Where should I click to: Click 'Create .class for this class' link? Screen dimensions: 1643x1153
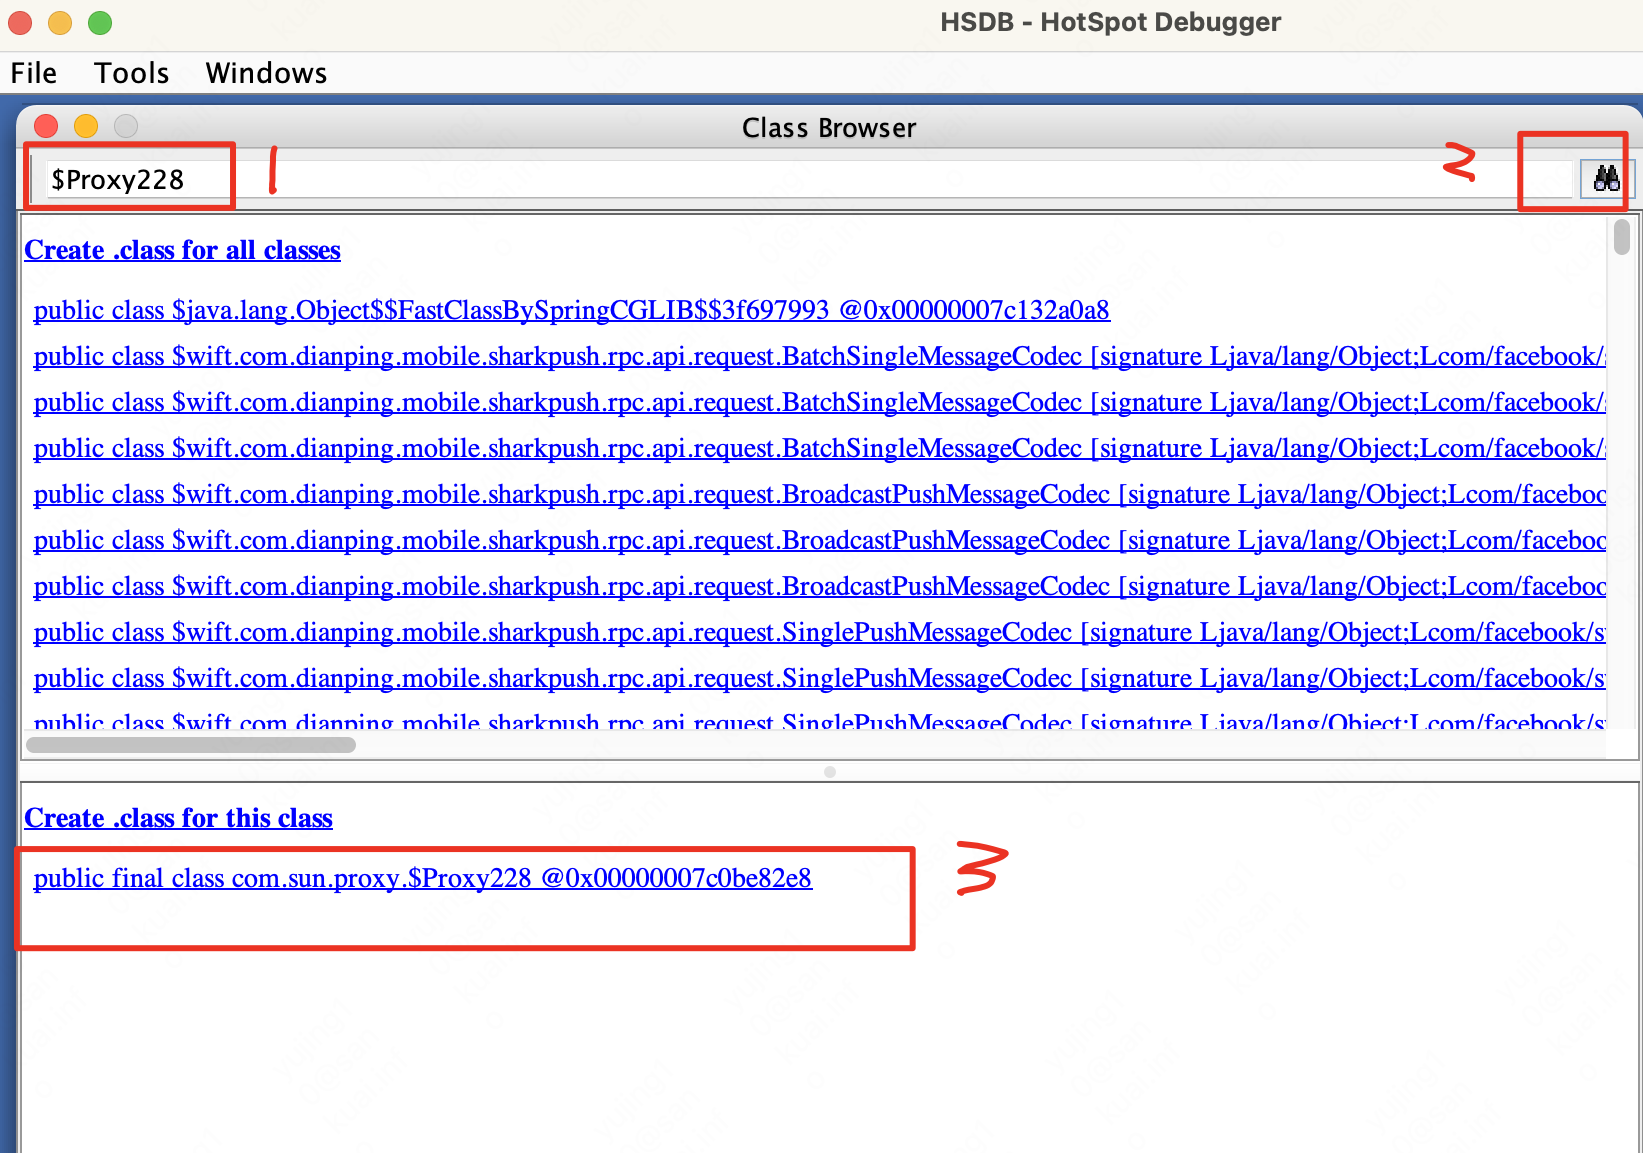click(x=178, y=818)
